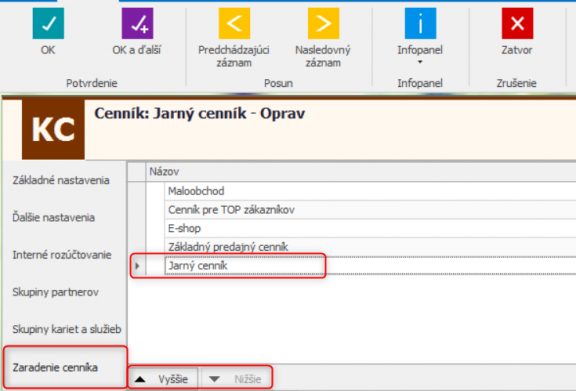Confirm with the teal OK checkmark icon
This screenshot has height=391, width=576.
48,23
